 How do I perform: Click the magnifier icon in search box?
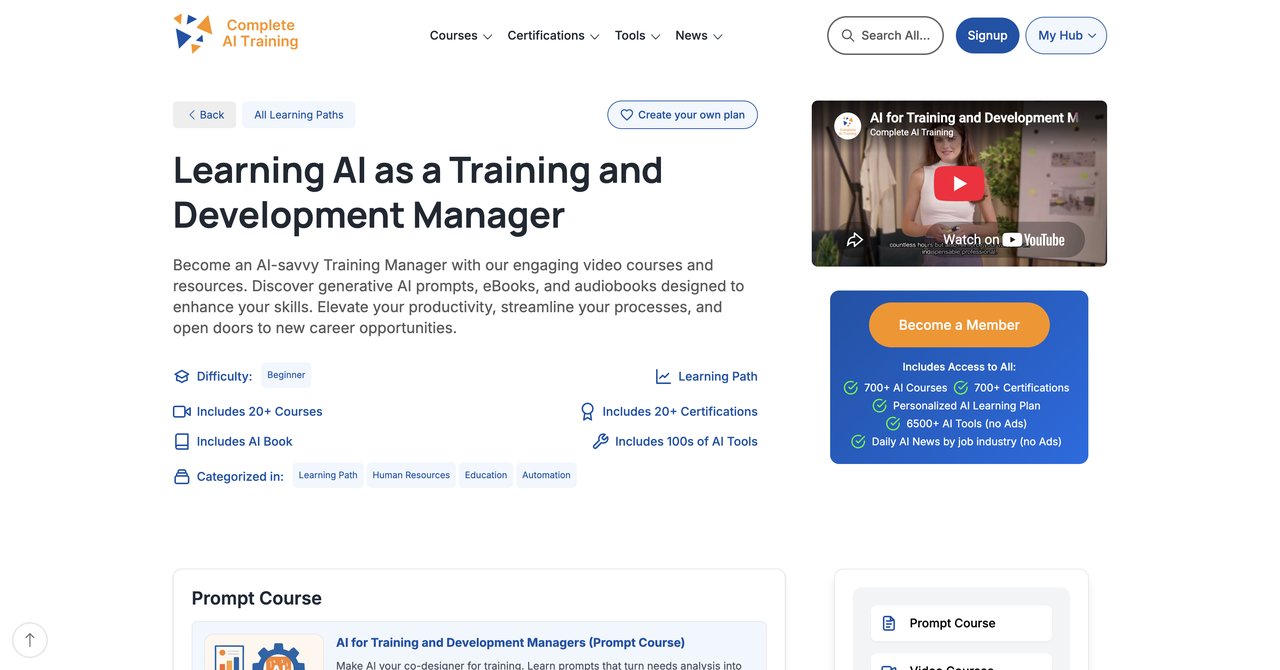pyautogui.click(x=848, y=35)
